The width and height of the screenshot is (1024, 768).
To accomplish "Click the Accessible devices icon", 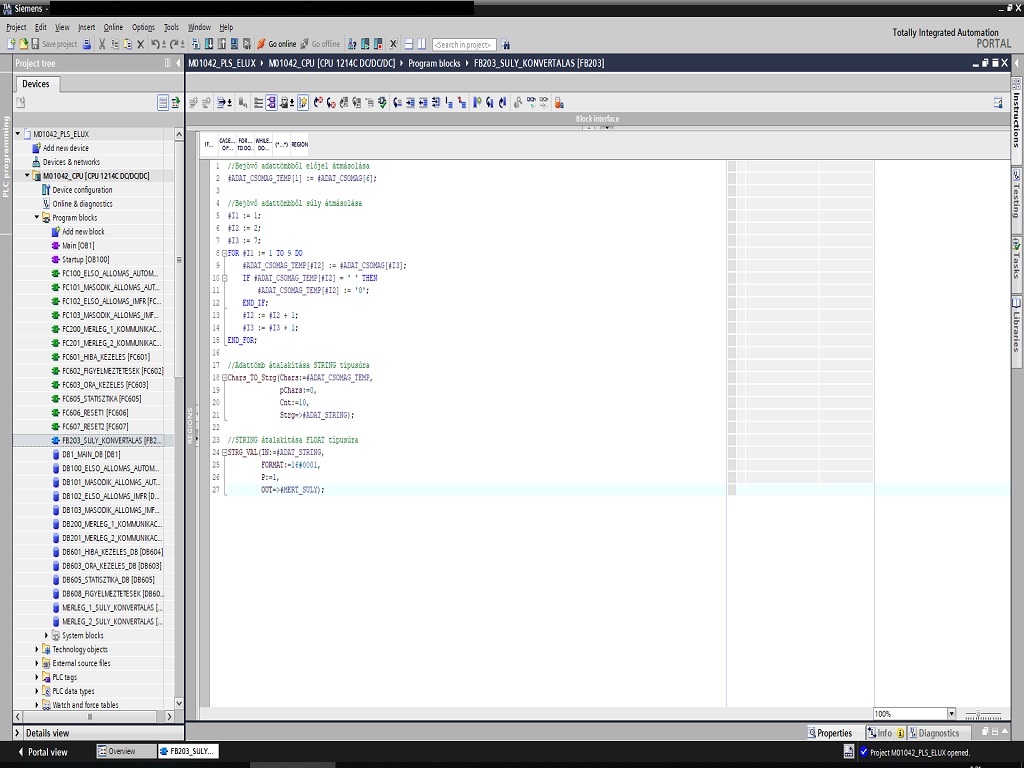I will (353, 44).
